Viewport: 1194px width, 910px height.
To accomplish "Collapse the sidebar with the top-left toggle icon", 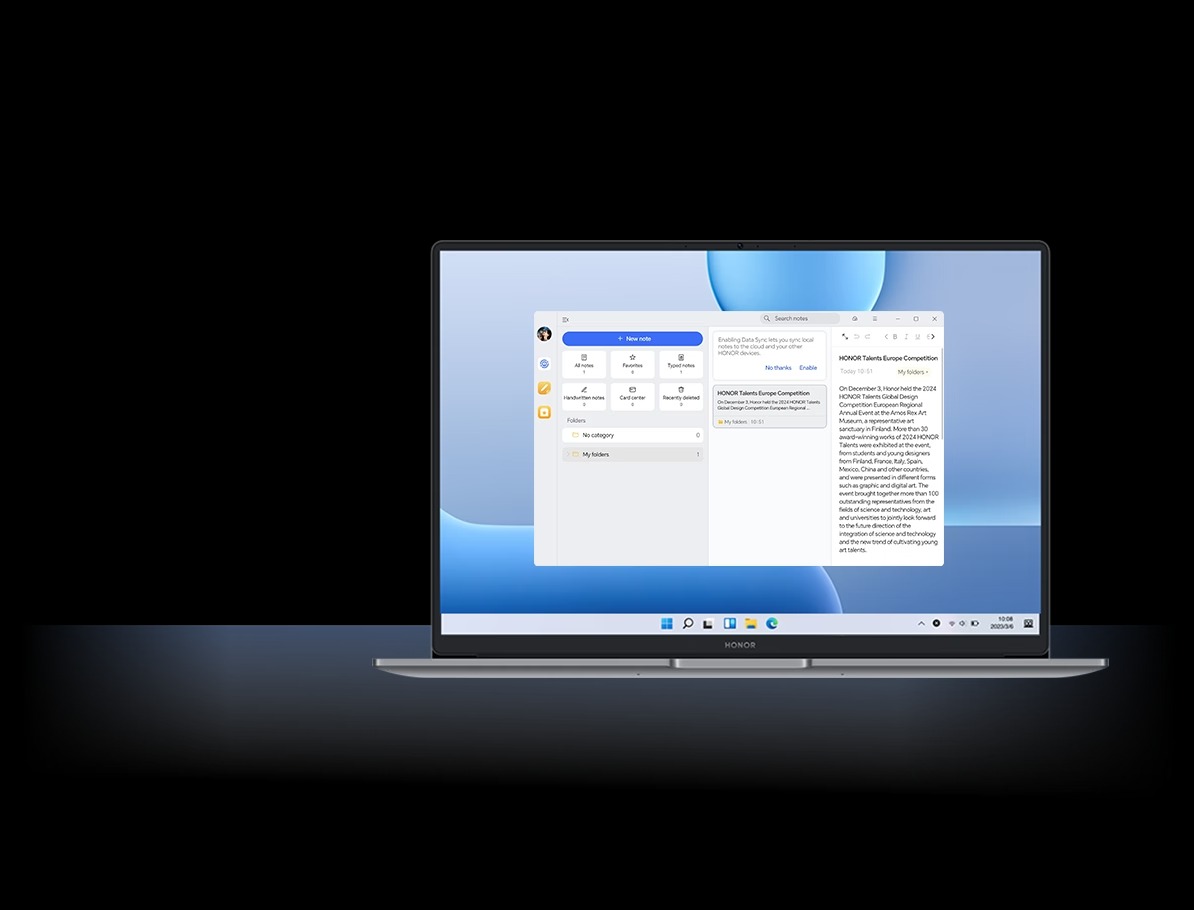I will click(565, 320).
